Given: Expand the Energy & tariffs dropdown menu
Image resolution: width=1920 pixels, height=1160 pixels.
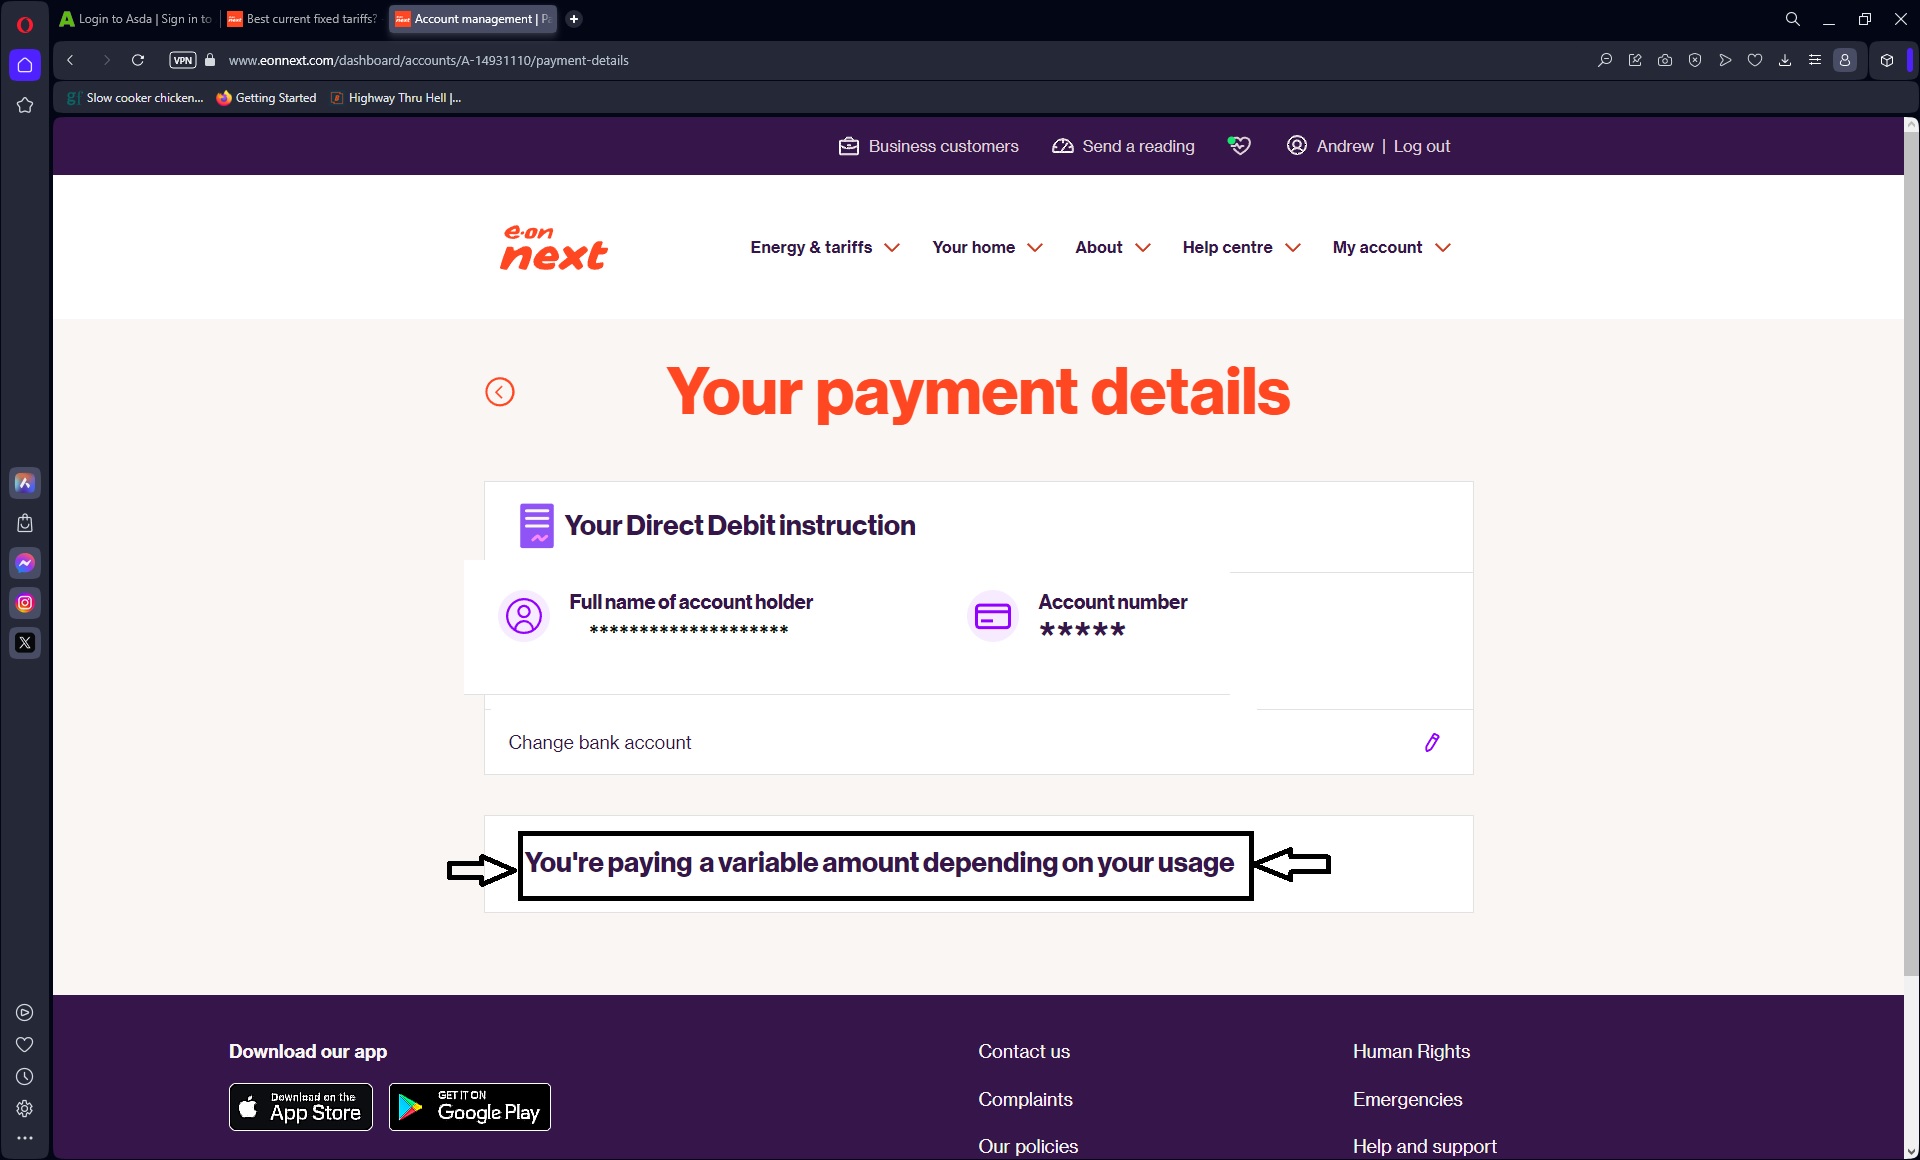Looking at the screenshot, I should coord(824,247).
